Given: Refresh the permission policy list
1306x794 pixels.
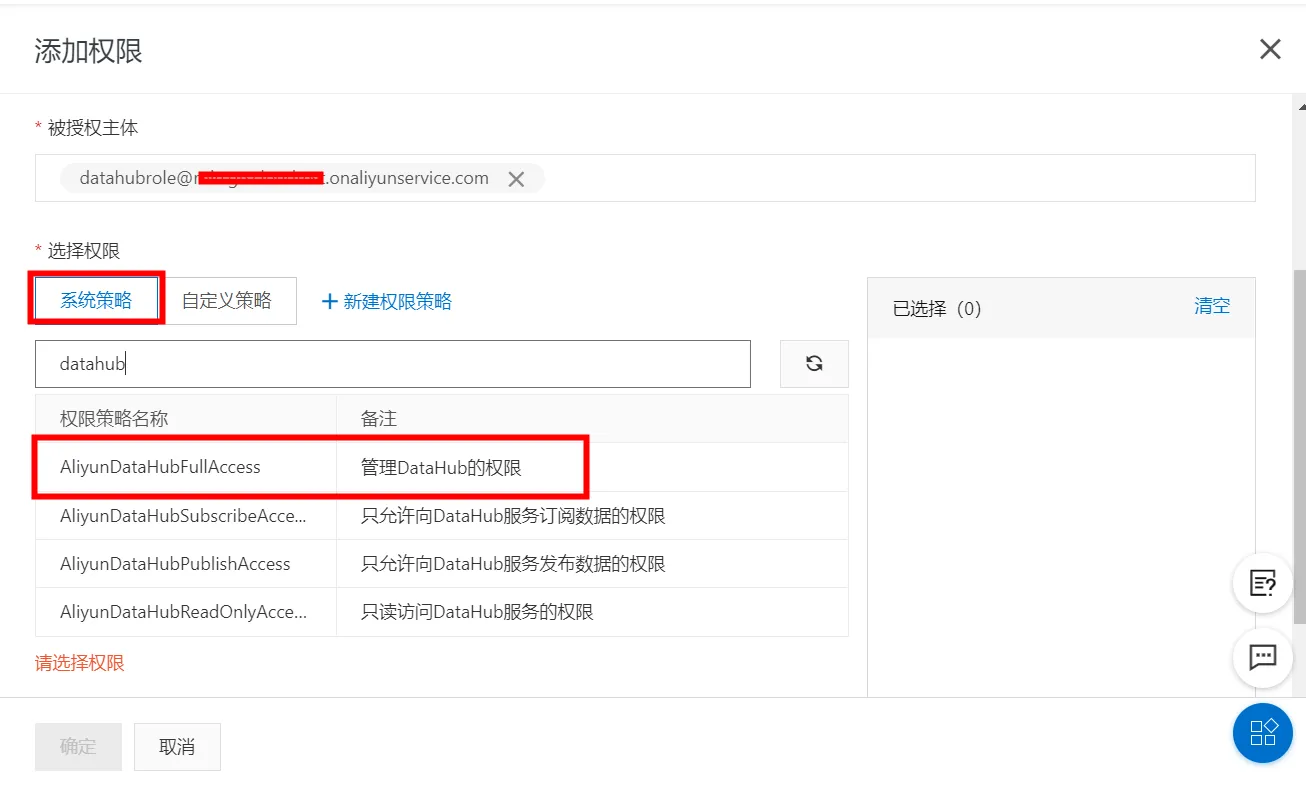Looking at the screenshot, I should point(814,364).
